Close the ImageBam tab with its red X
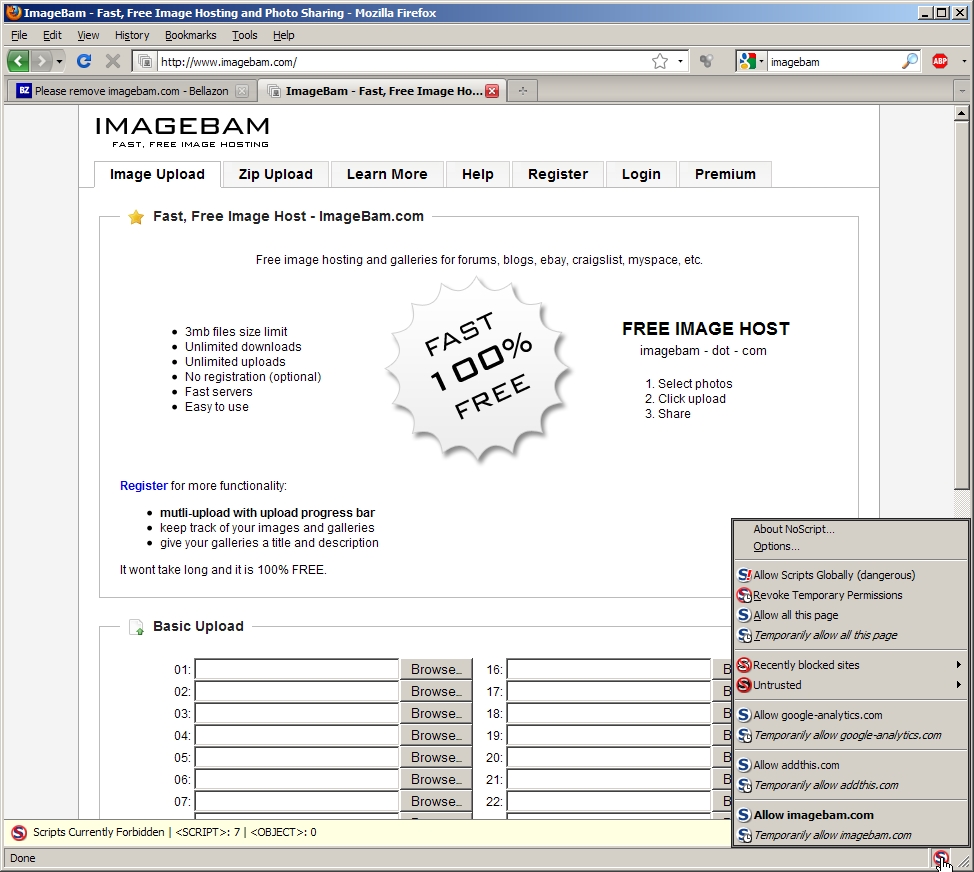 click(491, 91)
